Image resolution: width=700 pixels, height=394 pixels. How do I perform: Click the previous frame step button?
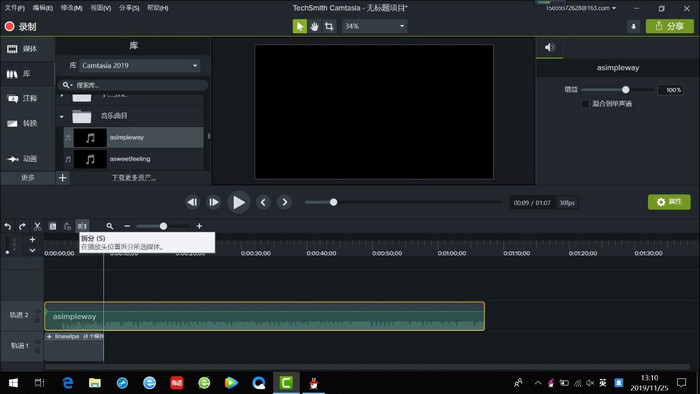point(192,202)
